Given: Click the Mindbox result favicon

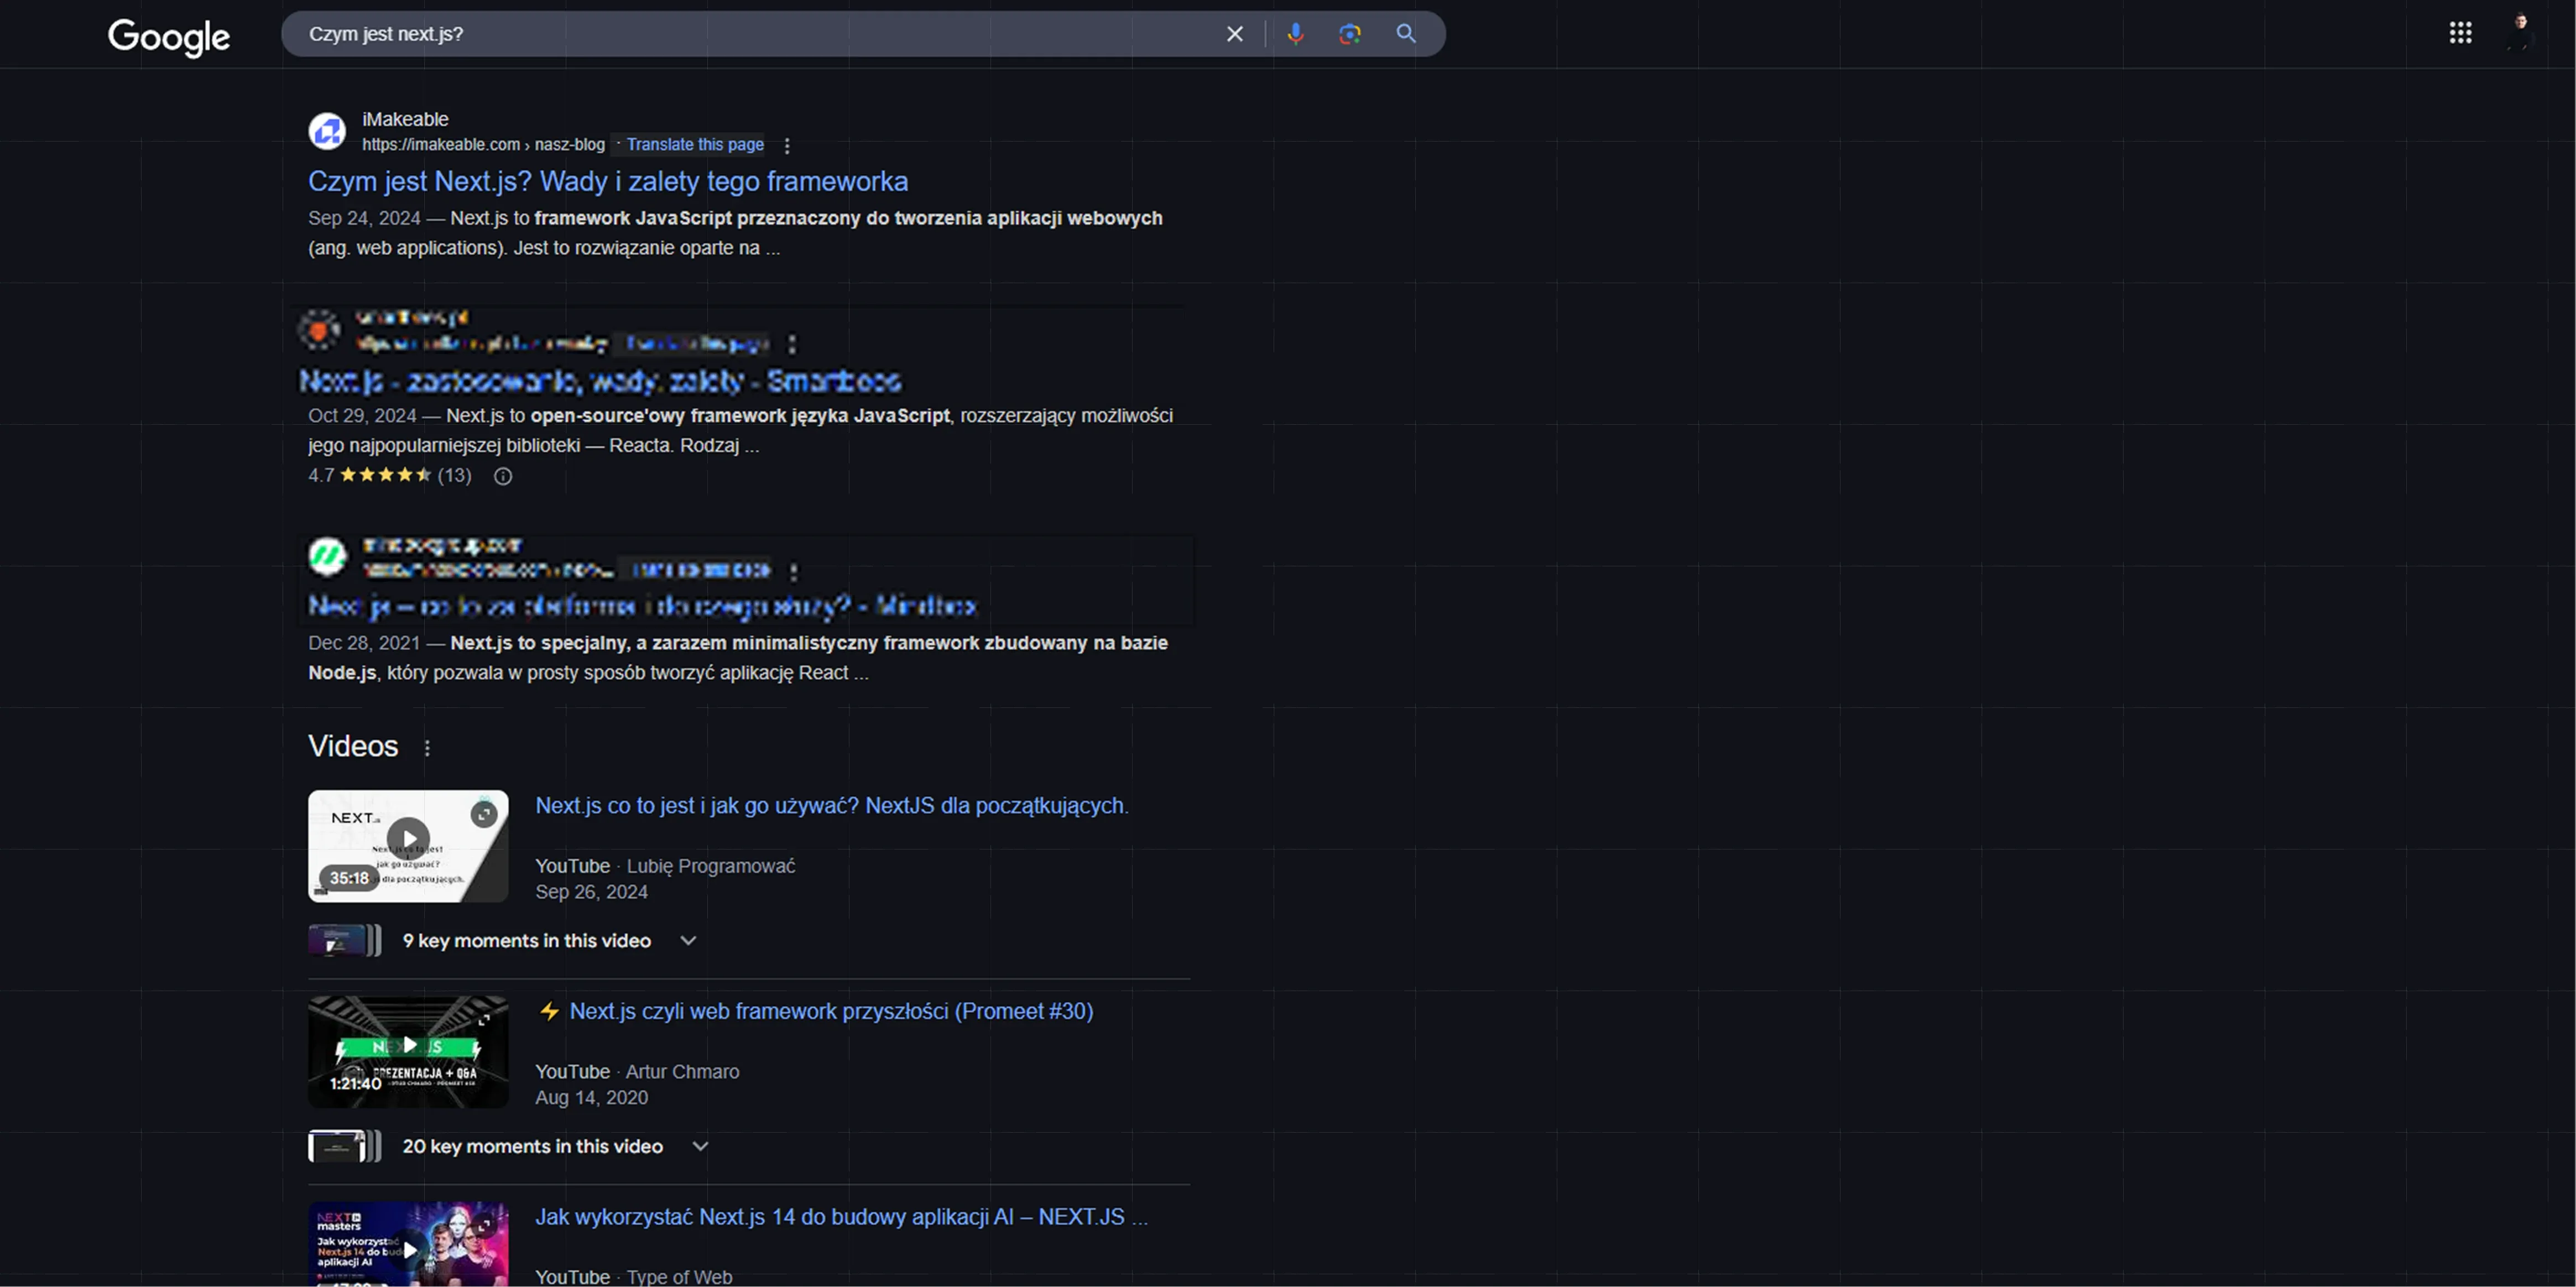Looking at the screenshot, I should (x=327, y=557).
